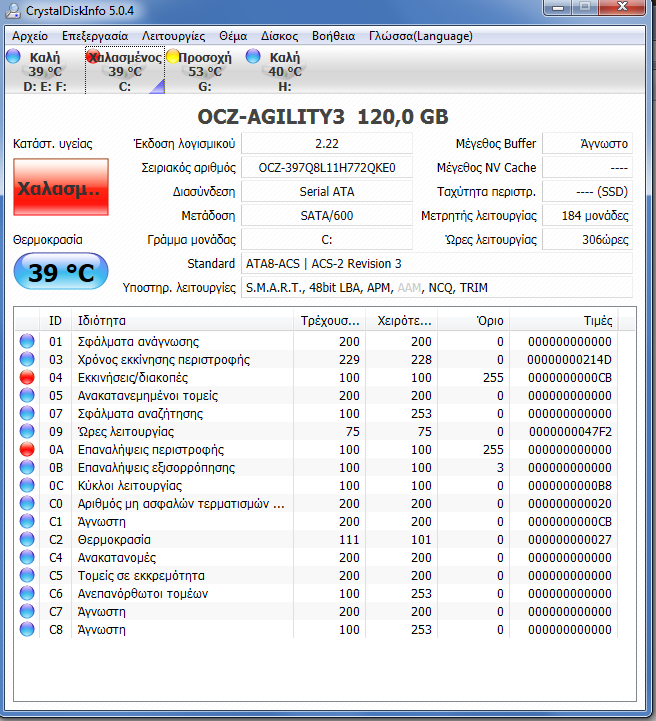Click red status orb for attribute 0A

(27, 449)
